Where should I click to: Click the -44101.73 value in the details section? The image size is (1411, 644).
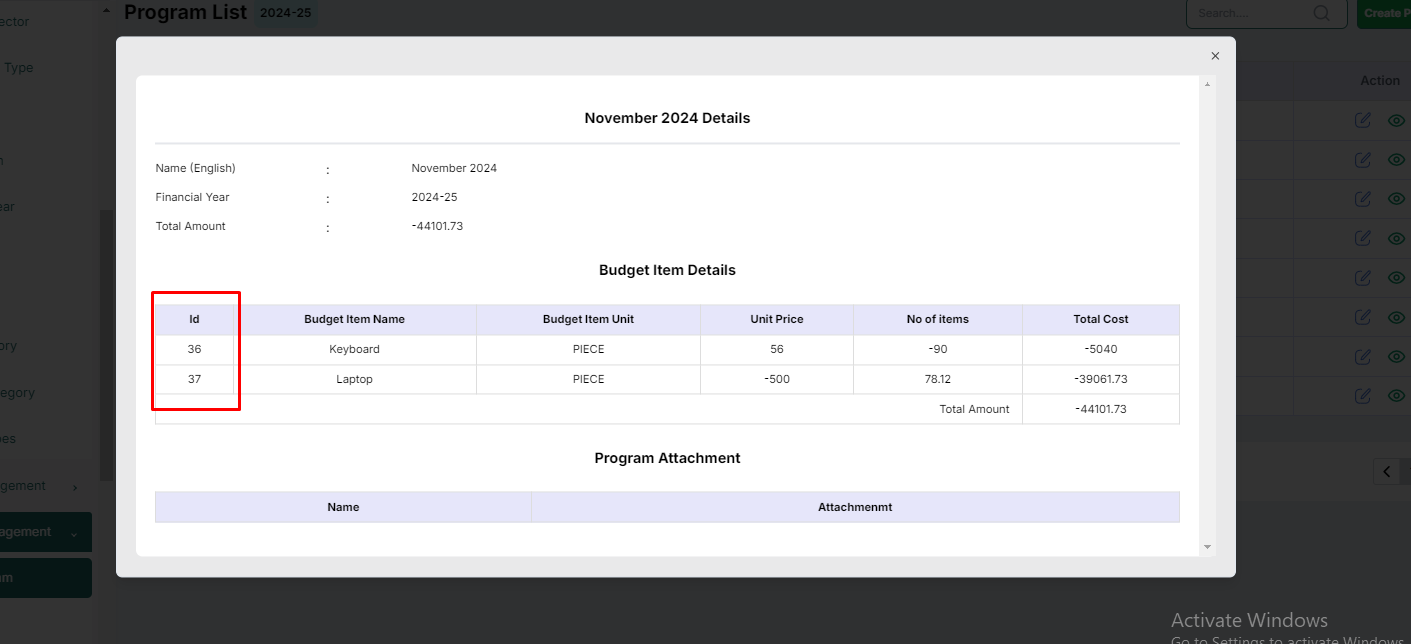tap(437, 226)
